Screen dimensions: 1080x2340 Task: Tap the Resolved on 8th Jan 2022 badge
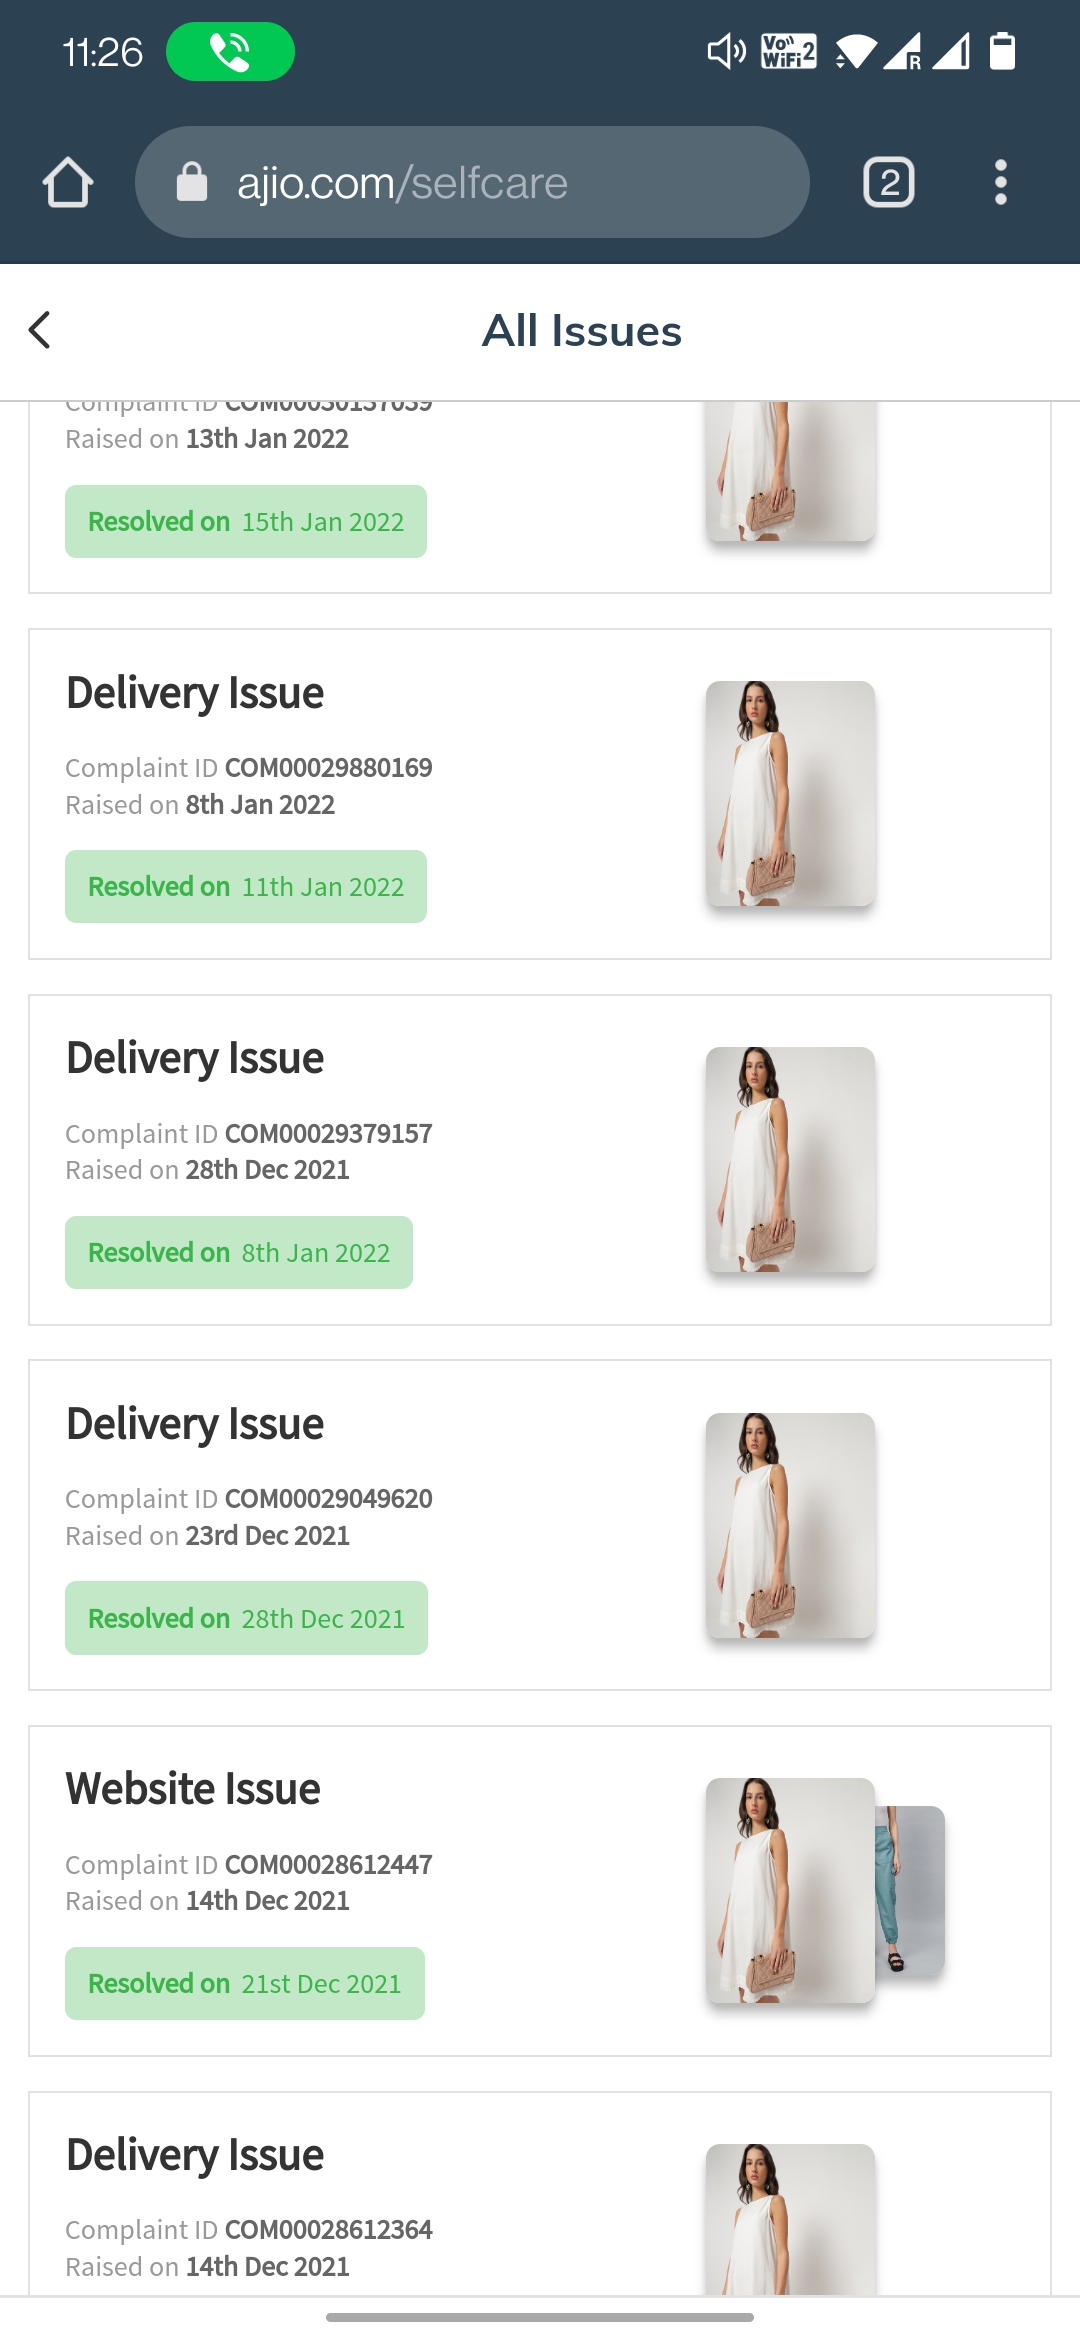pos(239,1252)
